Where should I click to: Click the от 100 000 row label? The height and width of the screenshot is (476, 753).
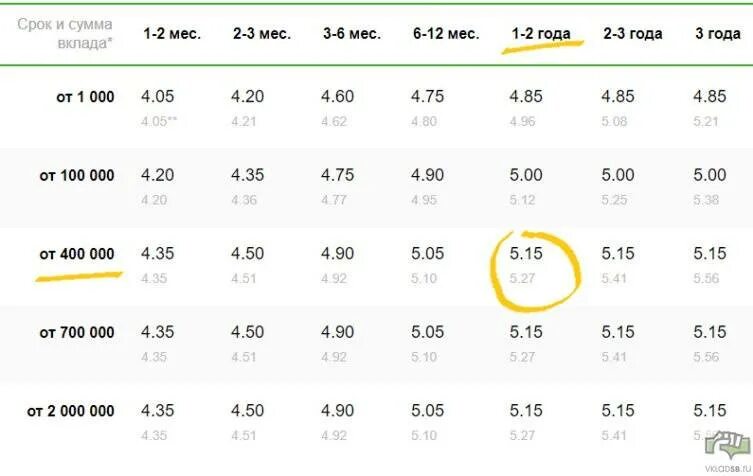(x=77, y=175)
